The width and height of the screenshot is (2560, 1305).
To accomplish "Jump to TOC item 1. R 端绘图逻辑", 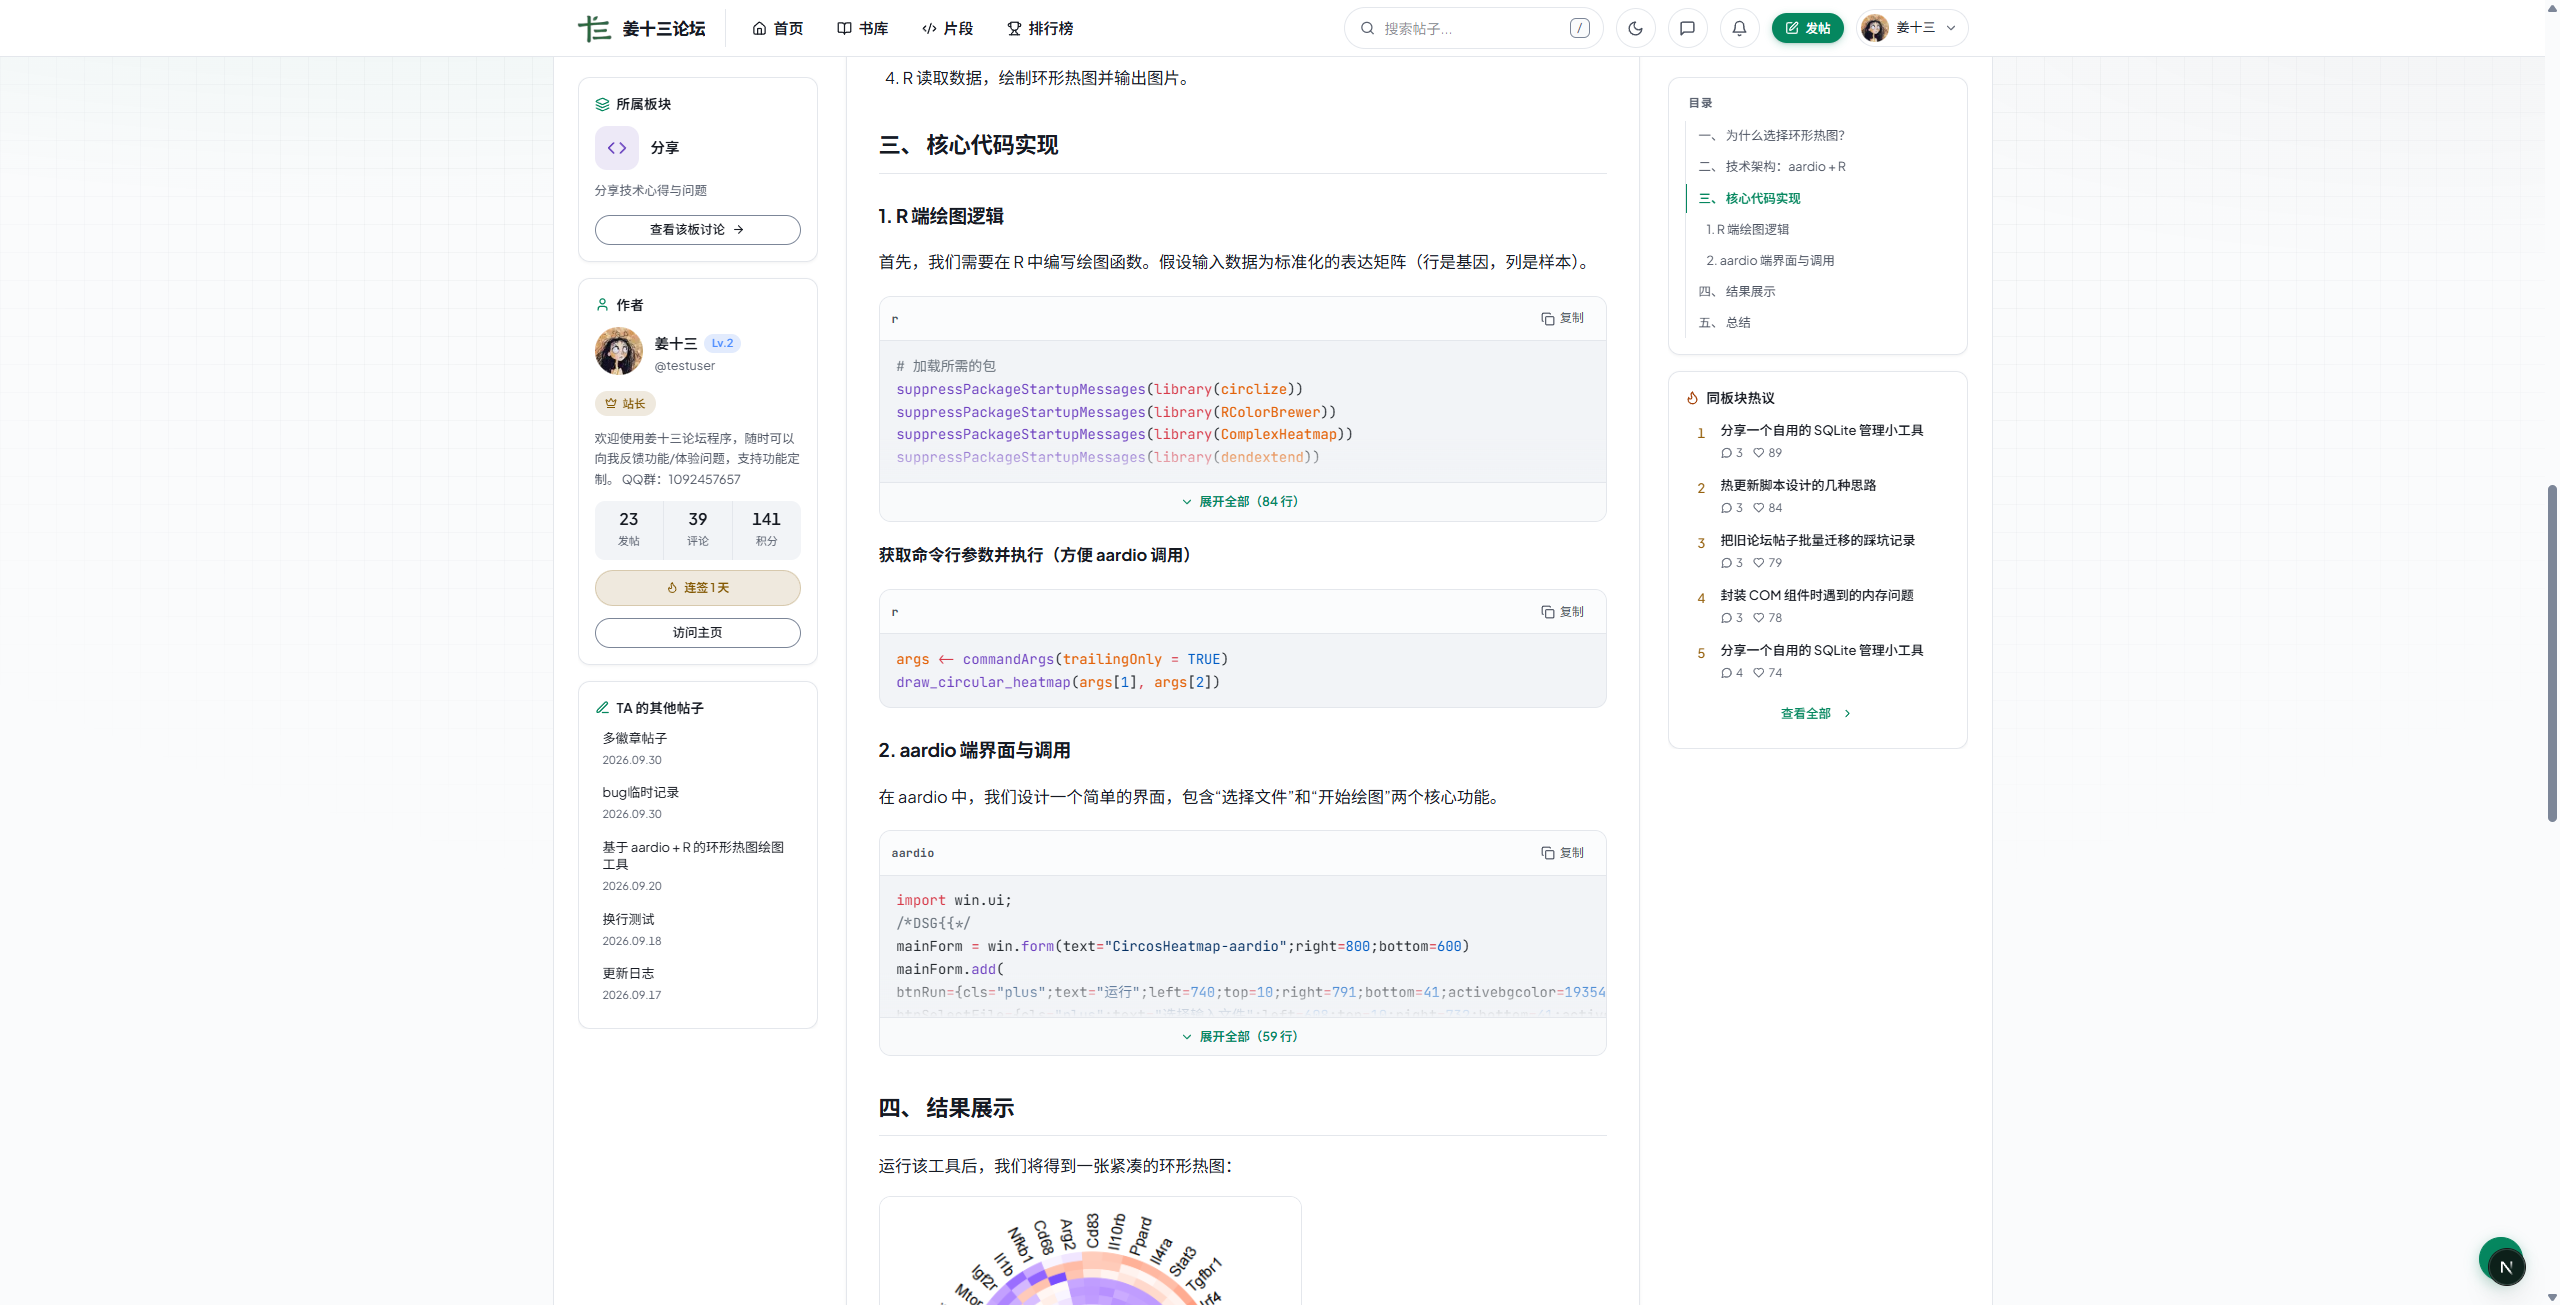I will click(1747, 229).
